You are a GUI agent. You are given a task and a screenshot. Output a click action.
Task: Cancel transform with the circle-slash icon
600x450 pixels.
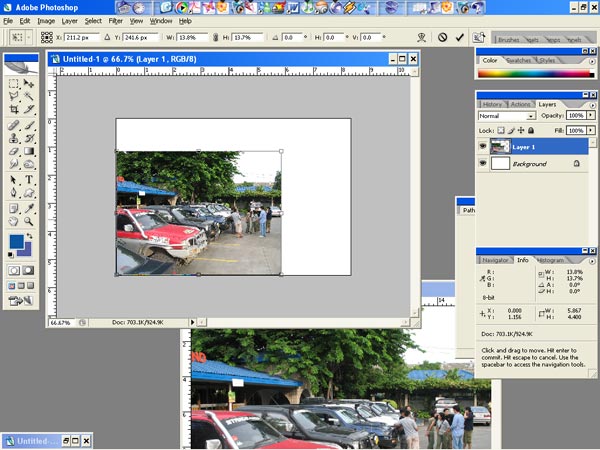[443, 37]
